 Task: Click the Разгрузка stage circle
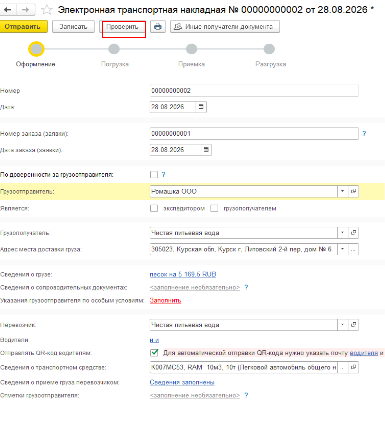click(269, 49)
